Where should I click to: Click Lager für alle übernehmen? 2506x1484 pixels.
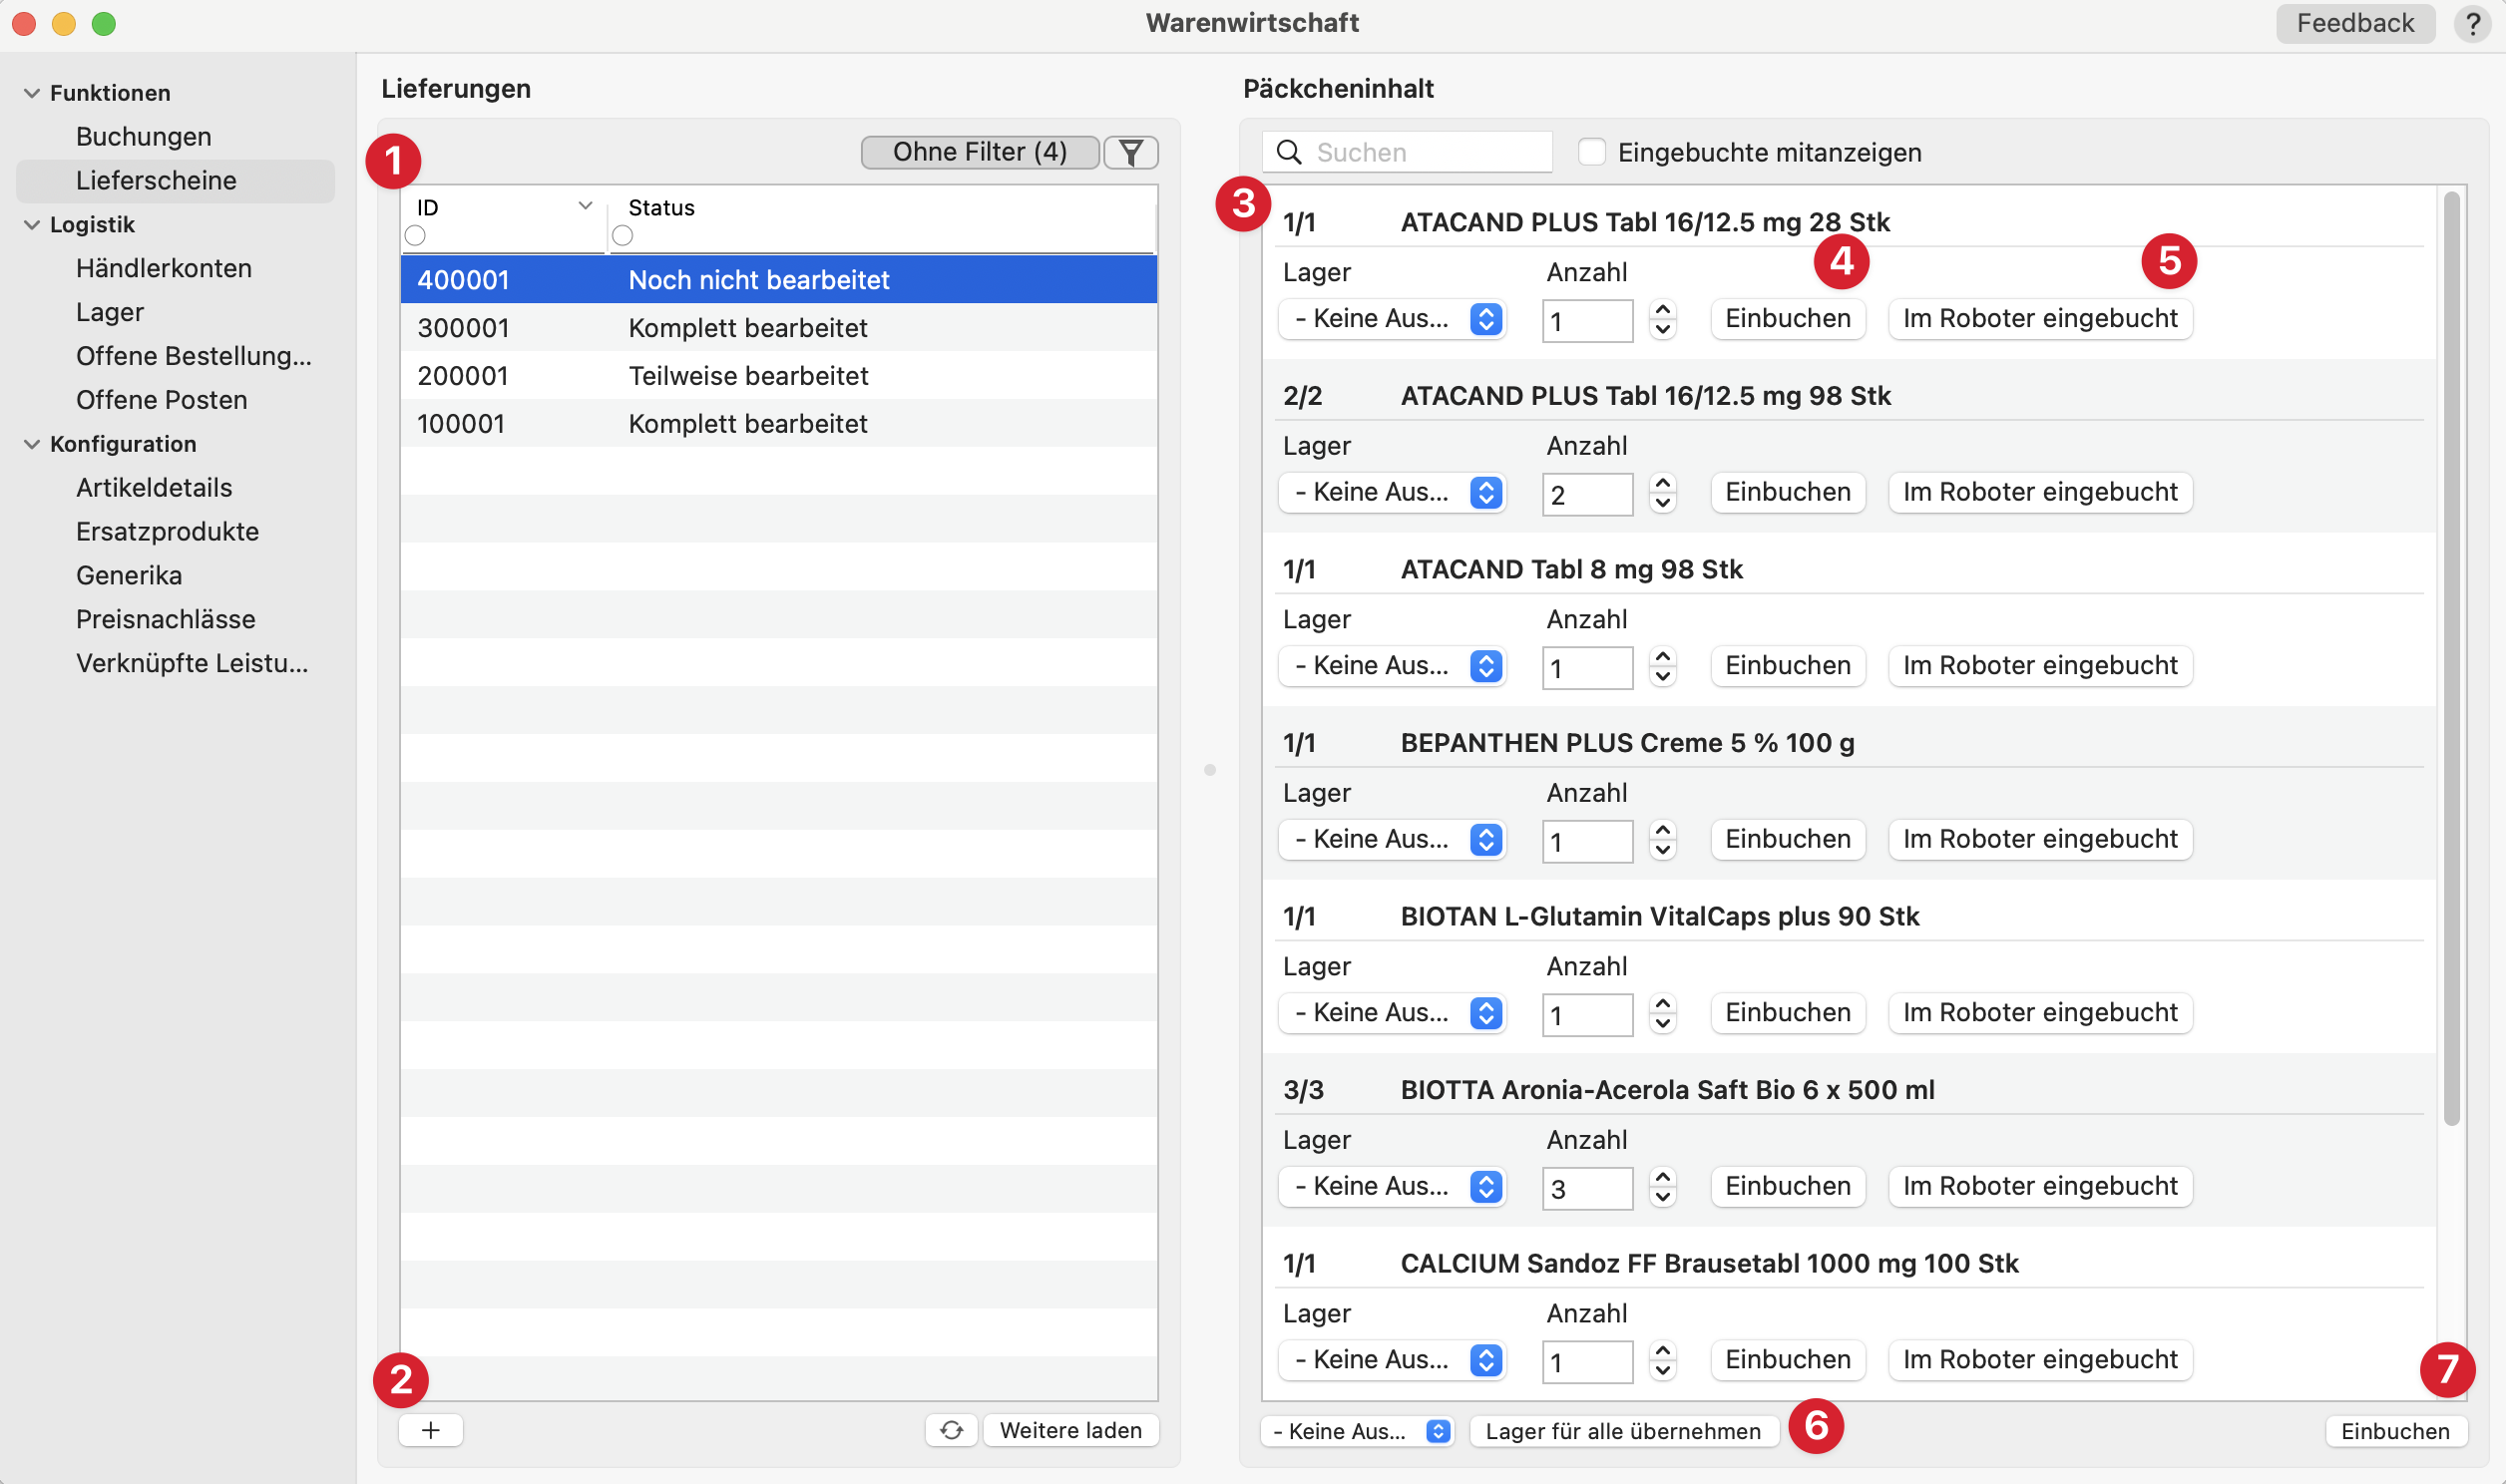click(x=1623, y=1431)
